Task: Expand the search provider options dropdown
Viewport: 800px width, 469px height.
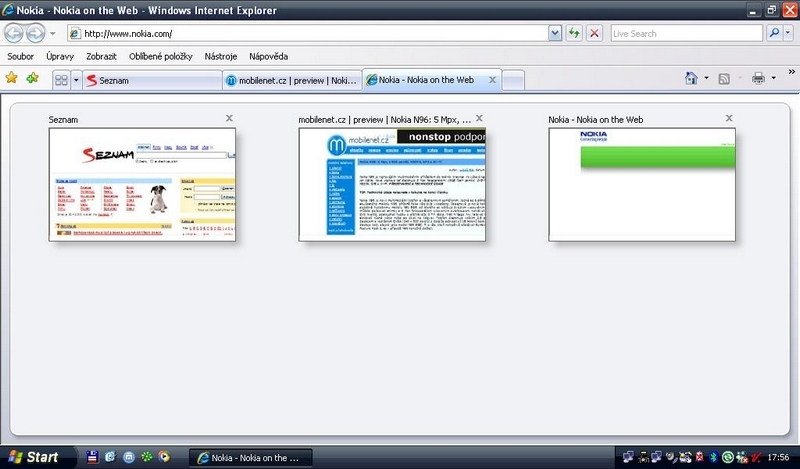Action: [x=789, y=33]
